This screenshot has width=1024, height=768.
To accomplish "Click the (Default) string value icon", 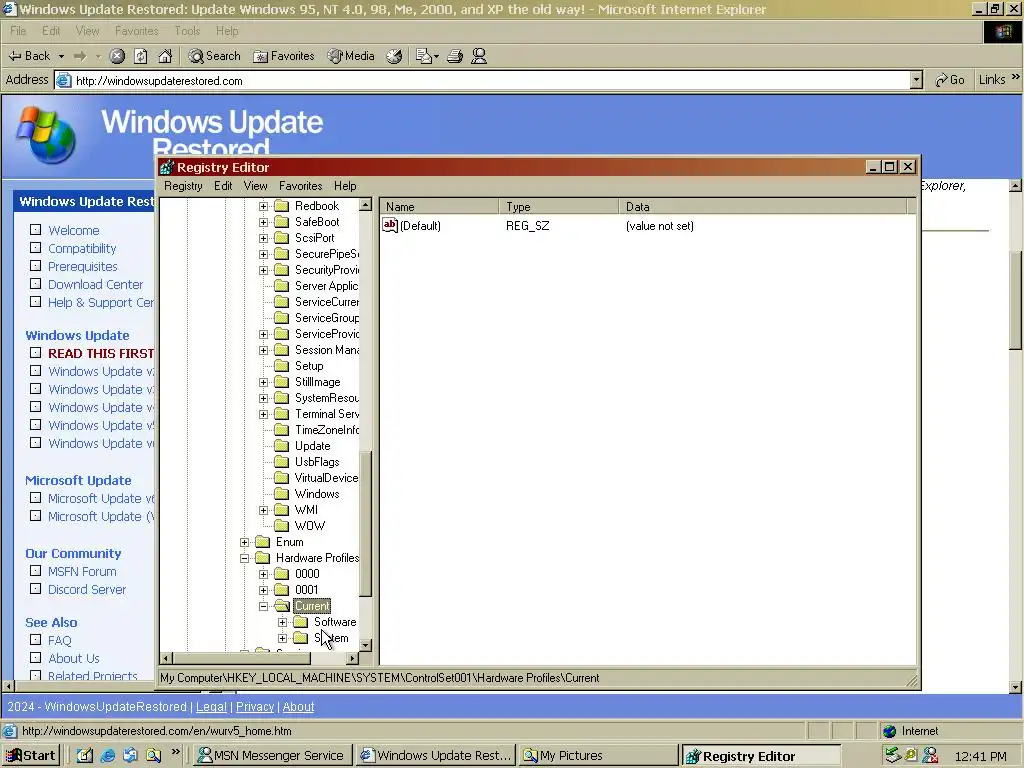I will tap(390, 225).
